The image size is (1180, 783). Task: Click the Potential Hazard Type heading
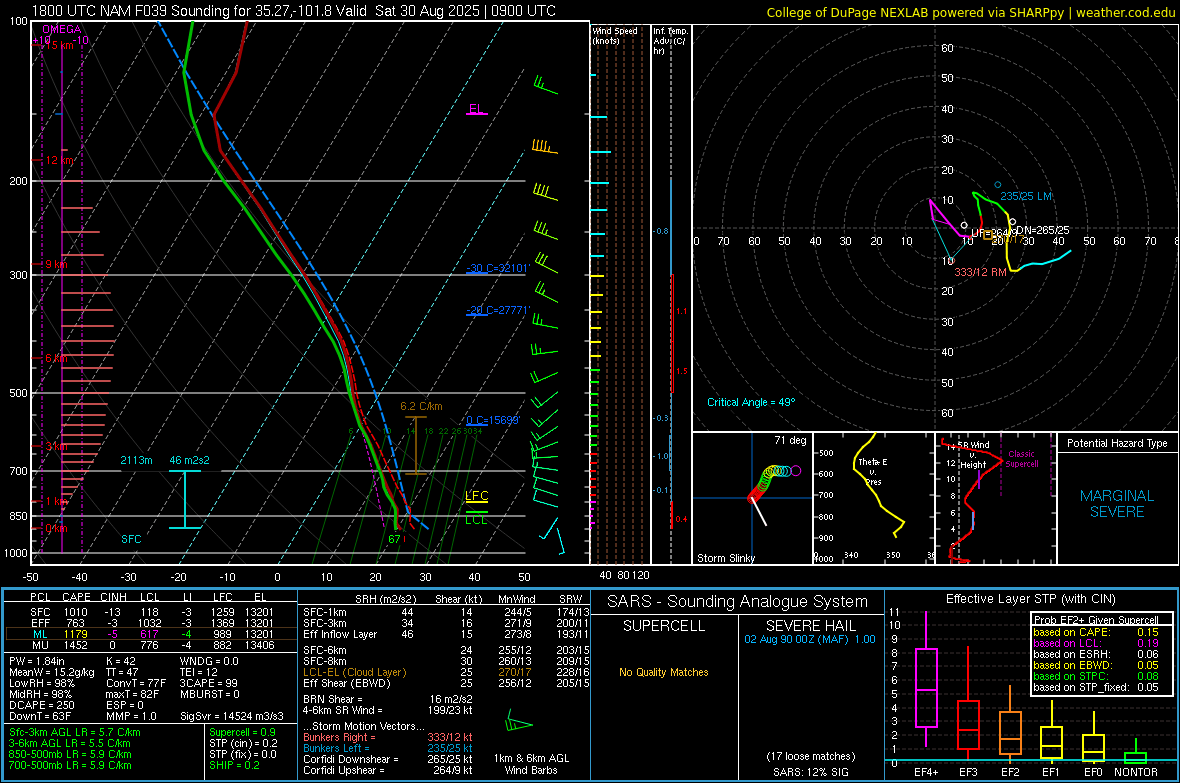(x=1117, y=443)
